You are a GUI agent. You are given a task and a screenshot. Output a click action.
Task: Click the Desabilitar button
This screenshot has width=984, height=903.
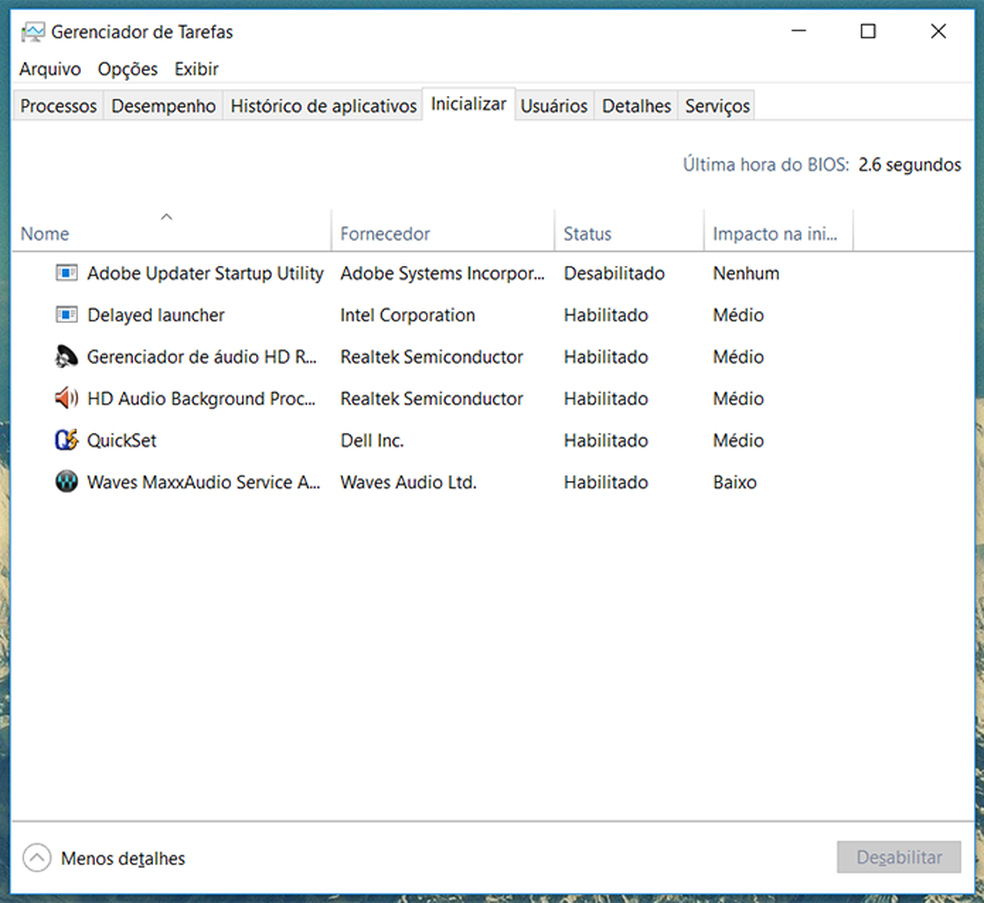(898, 857)
